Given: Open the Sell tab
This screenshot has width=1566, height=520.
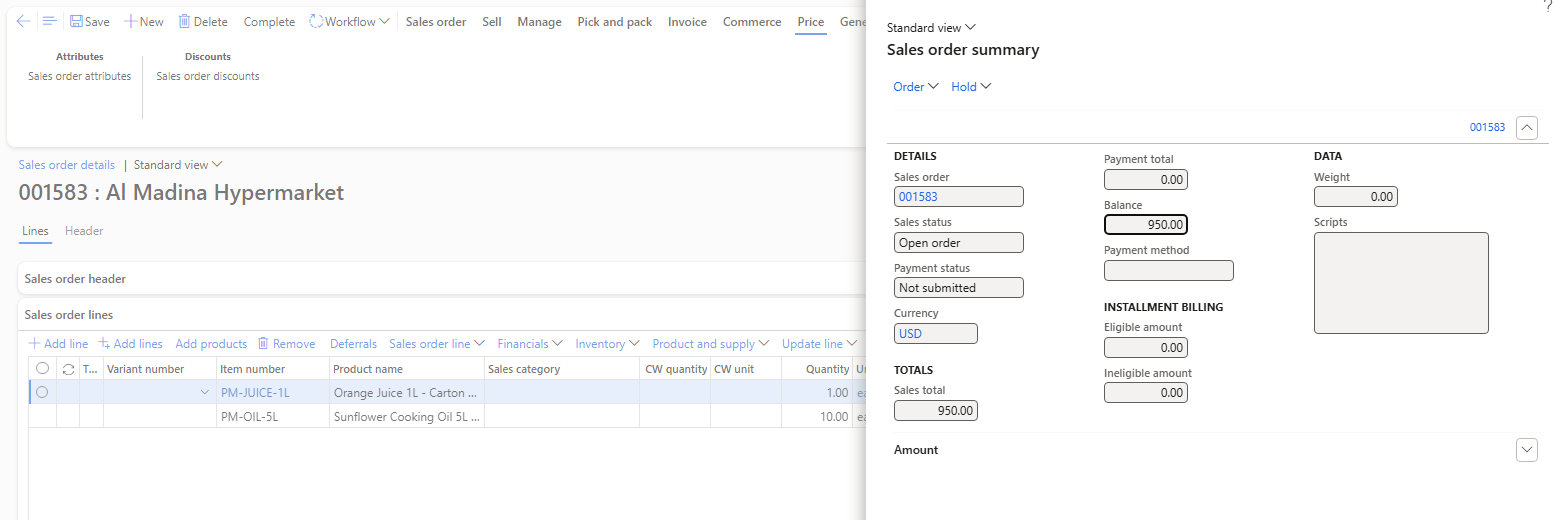Looking at the screenshot, I should coord(492,21).
